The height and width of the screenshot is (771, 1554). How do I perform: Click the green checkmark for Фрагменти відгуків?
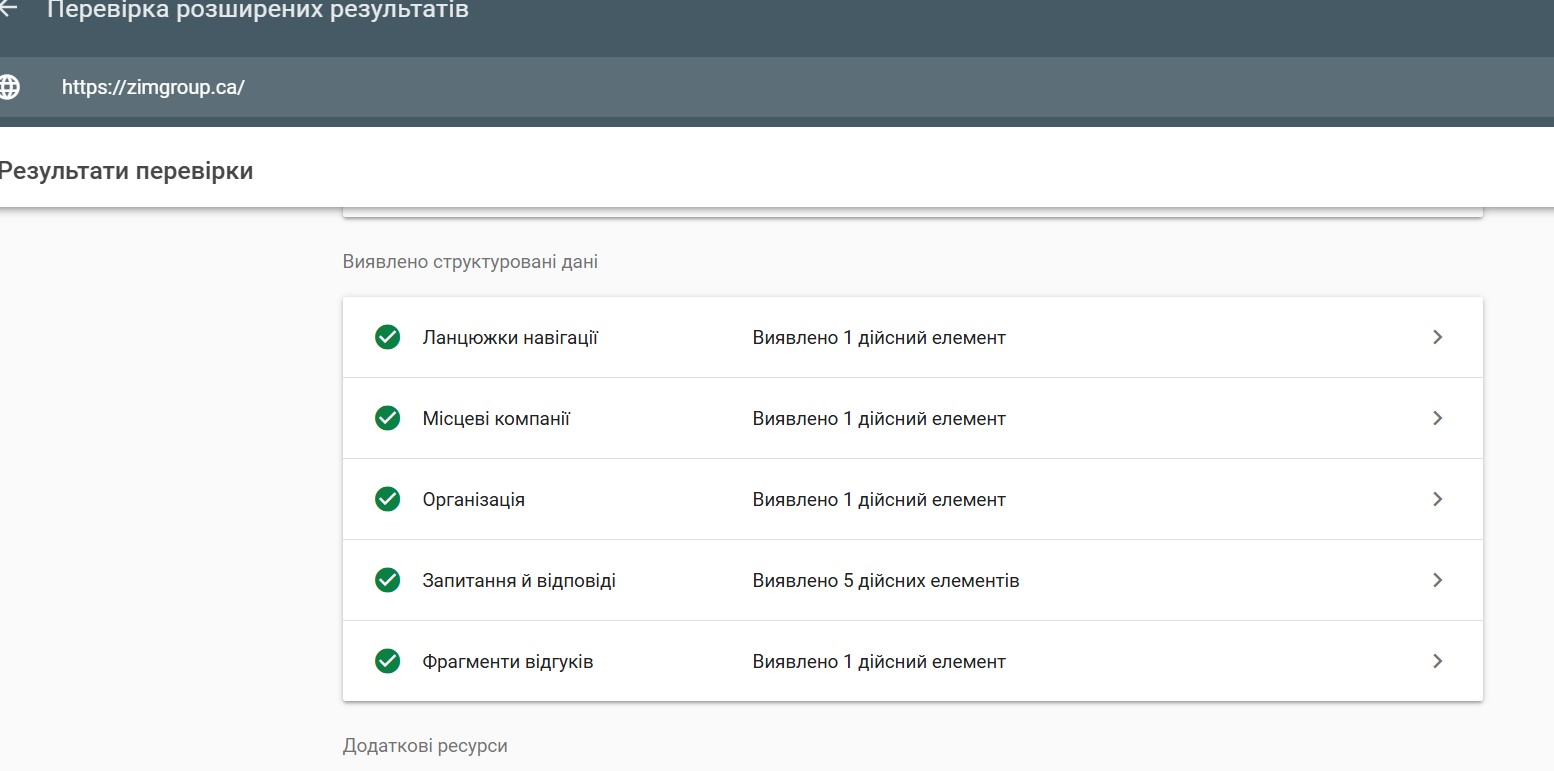(387, 661)
